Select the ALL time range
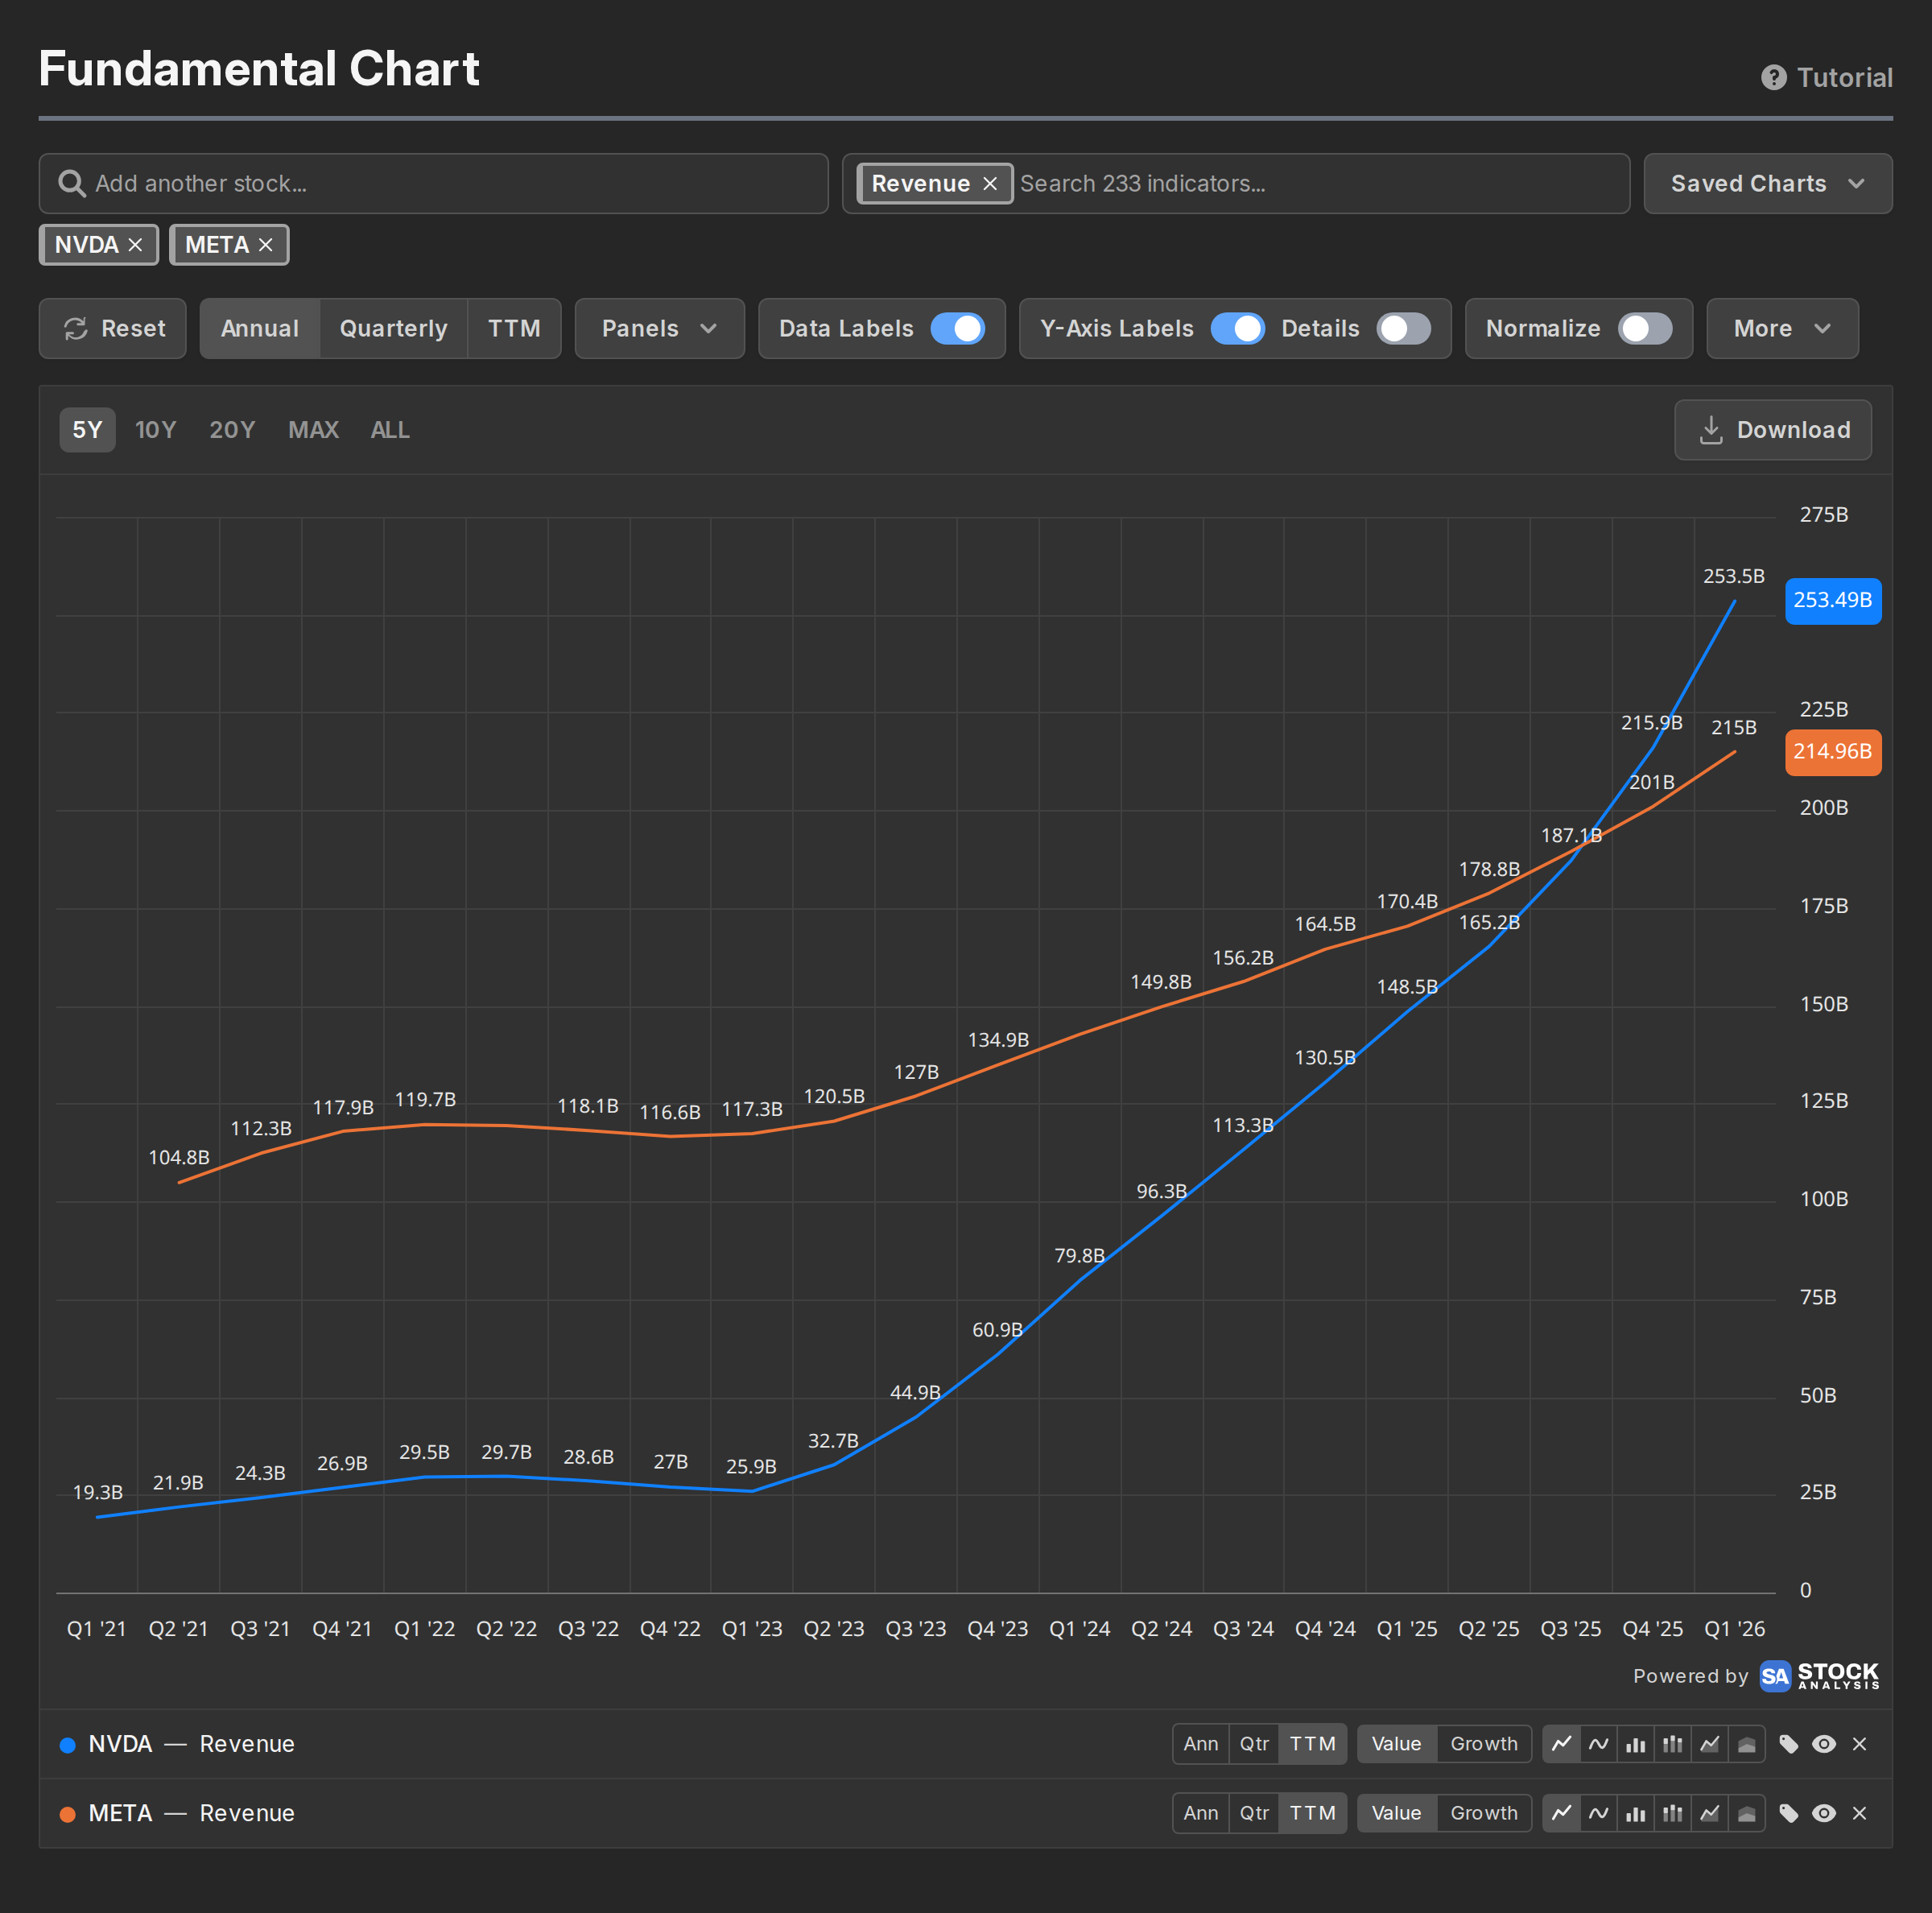Viewport: 1932px width, 1913px height. 390,430
